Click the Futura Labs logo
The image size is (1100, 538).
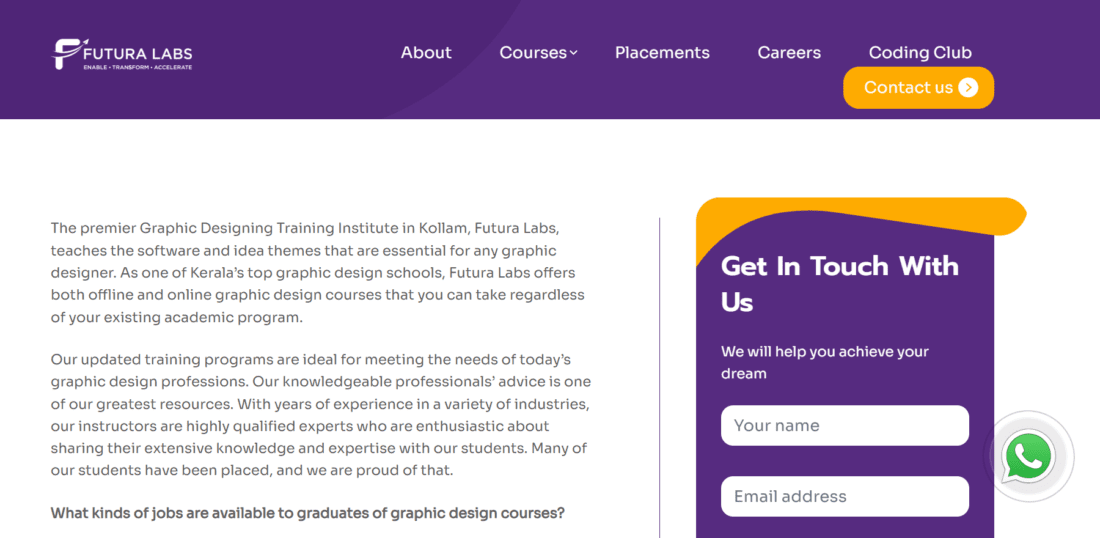pos(123,54)
